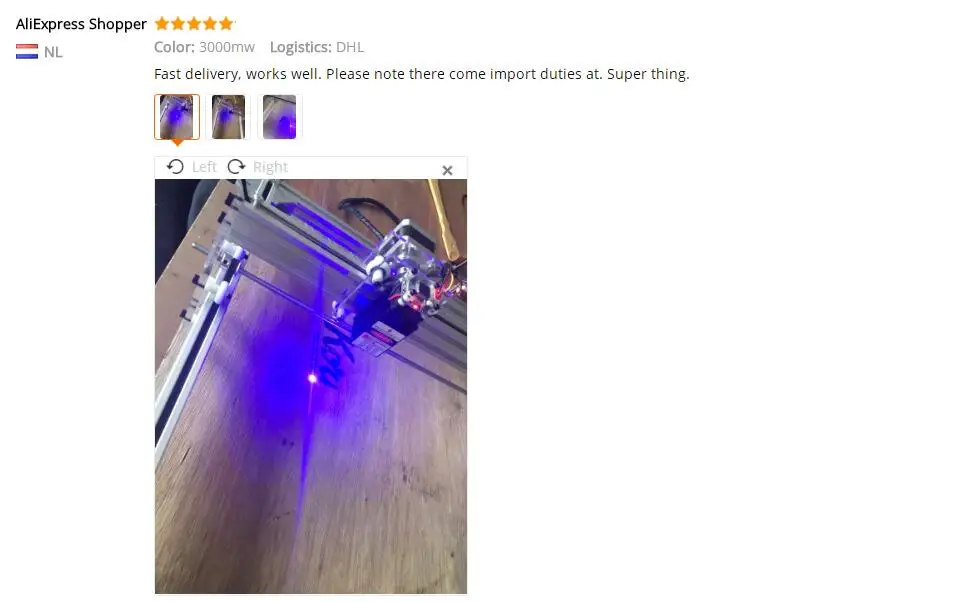Open the second review photo thumbnail
Viewport: 965px width, 602px height.
click(x=228, y=117)
